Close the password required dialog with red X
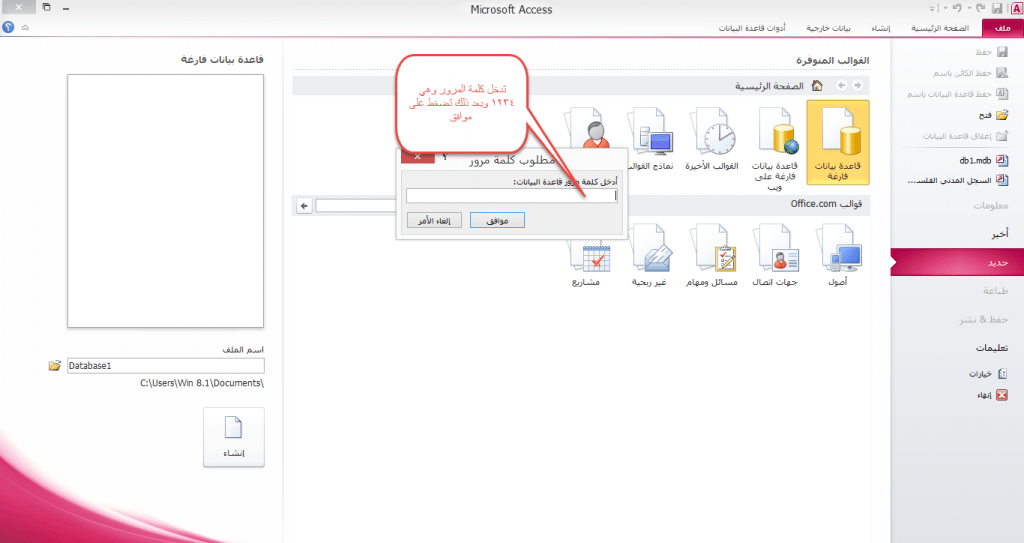The image size is (1024, 543). coord(417,156)
